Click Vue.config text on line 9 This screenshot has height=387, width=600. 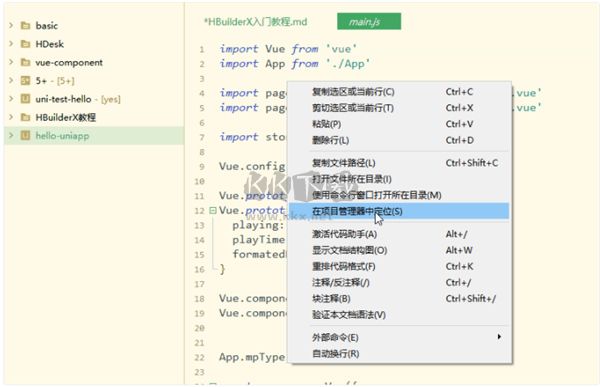click(252, 167)
